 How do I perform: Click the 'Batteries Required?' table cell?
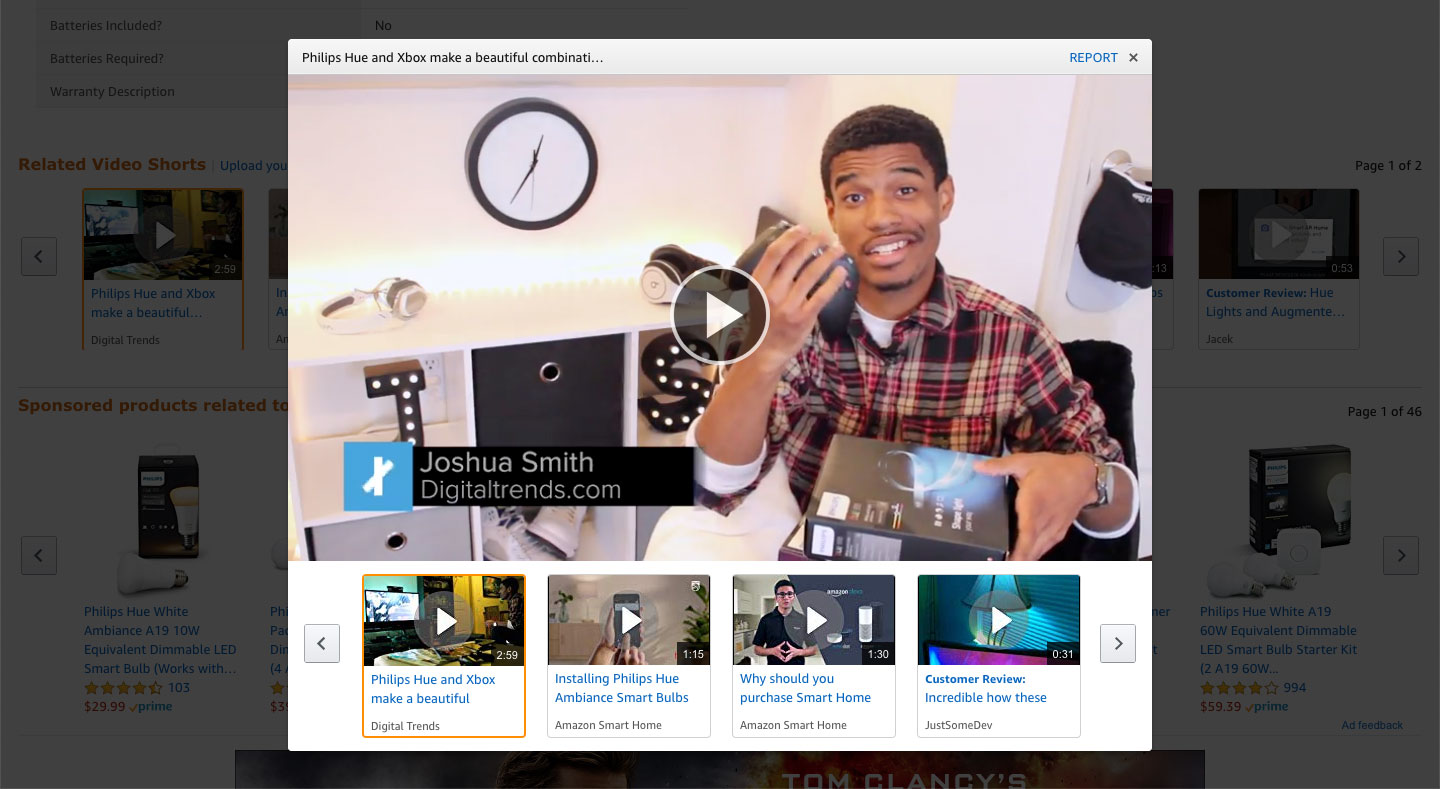pos(198,59)
